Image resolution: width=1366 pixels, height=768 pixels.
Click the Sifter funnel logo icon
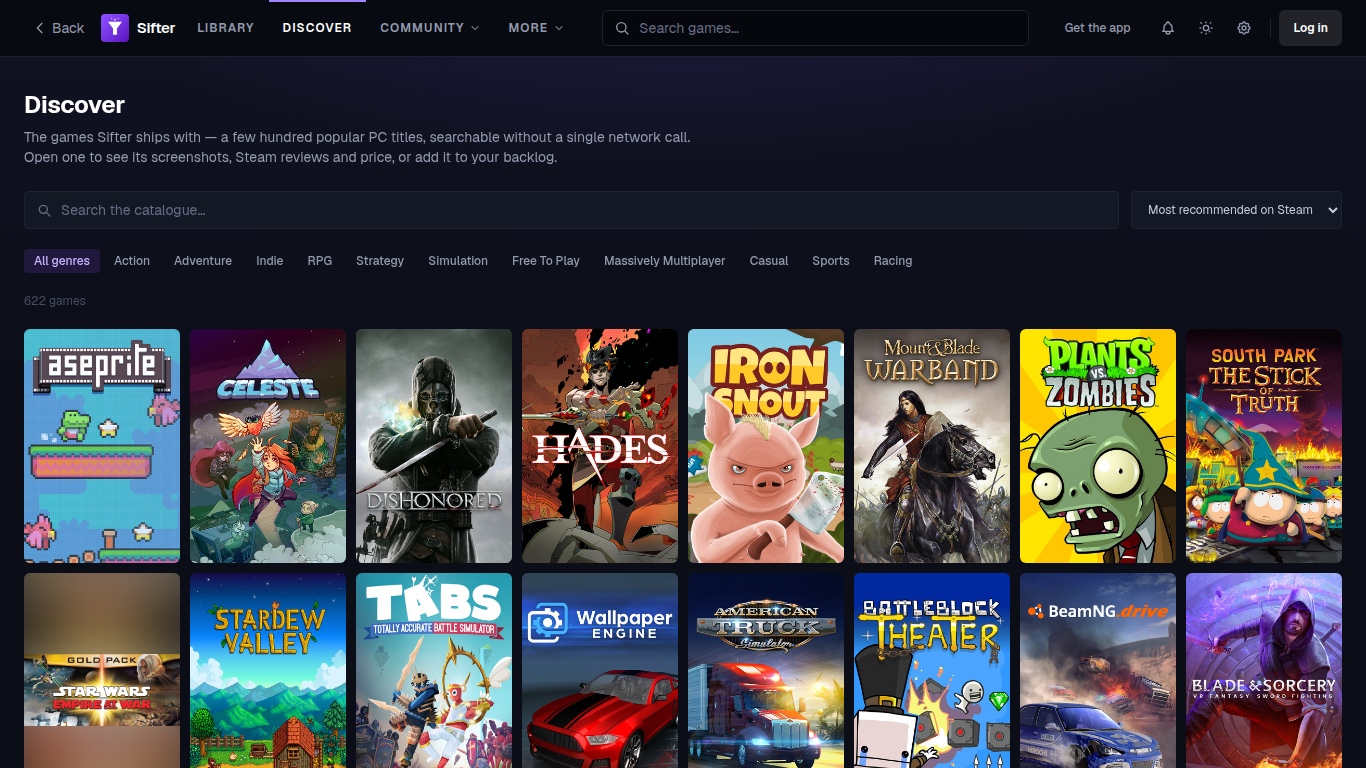click(x=115, y=28)
